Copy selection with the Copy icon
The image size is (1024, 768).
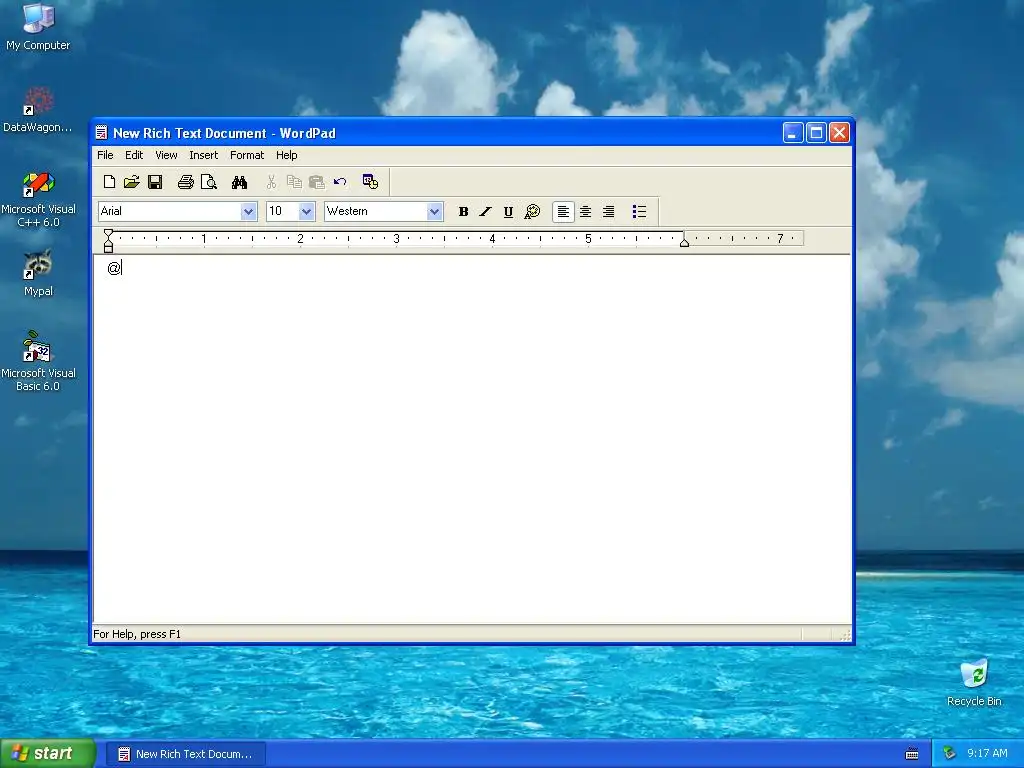(294, 182)
